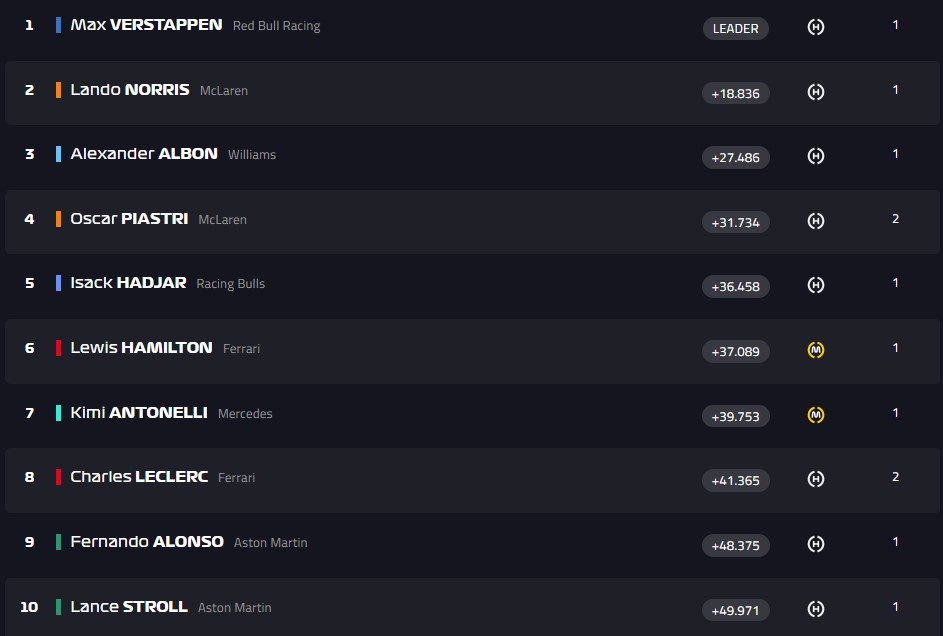Click the hard tyre icon in Albon's row
The width and height of the screenshot is (943, 636).
click(x=815, y=156)
